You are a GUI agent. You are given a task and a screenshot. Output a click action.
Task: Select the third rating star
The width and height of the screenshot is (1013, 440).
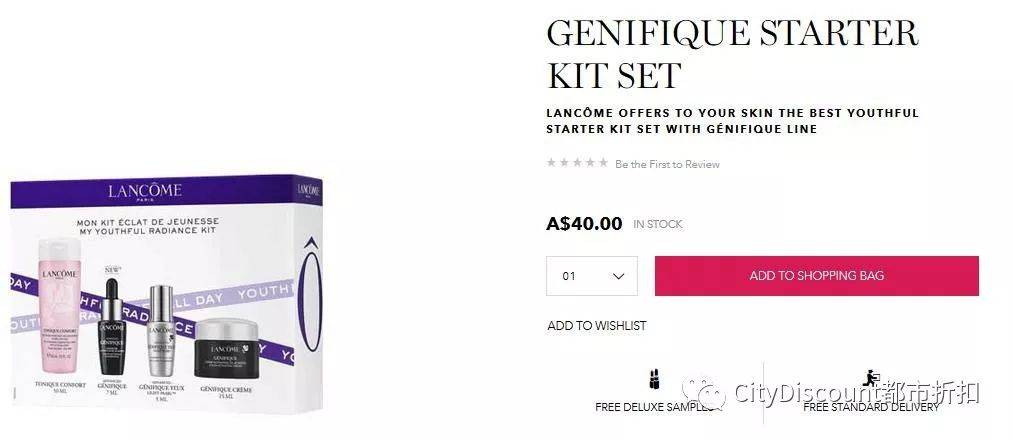click(577, 162)
